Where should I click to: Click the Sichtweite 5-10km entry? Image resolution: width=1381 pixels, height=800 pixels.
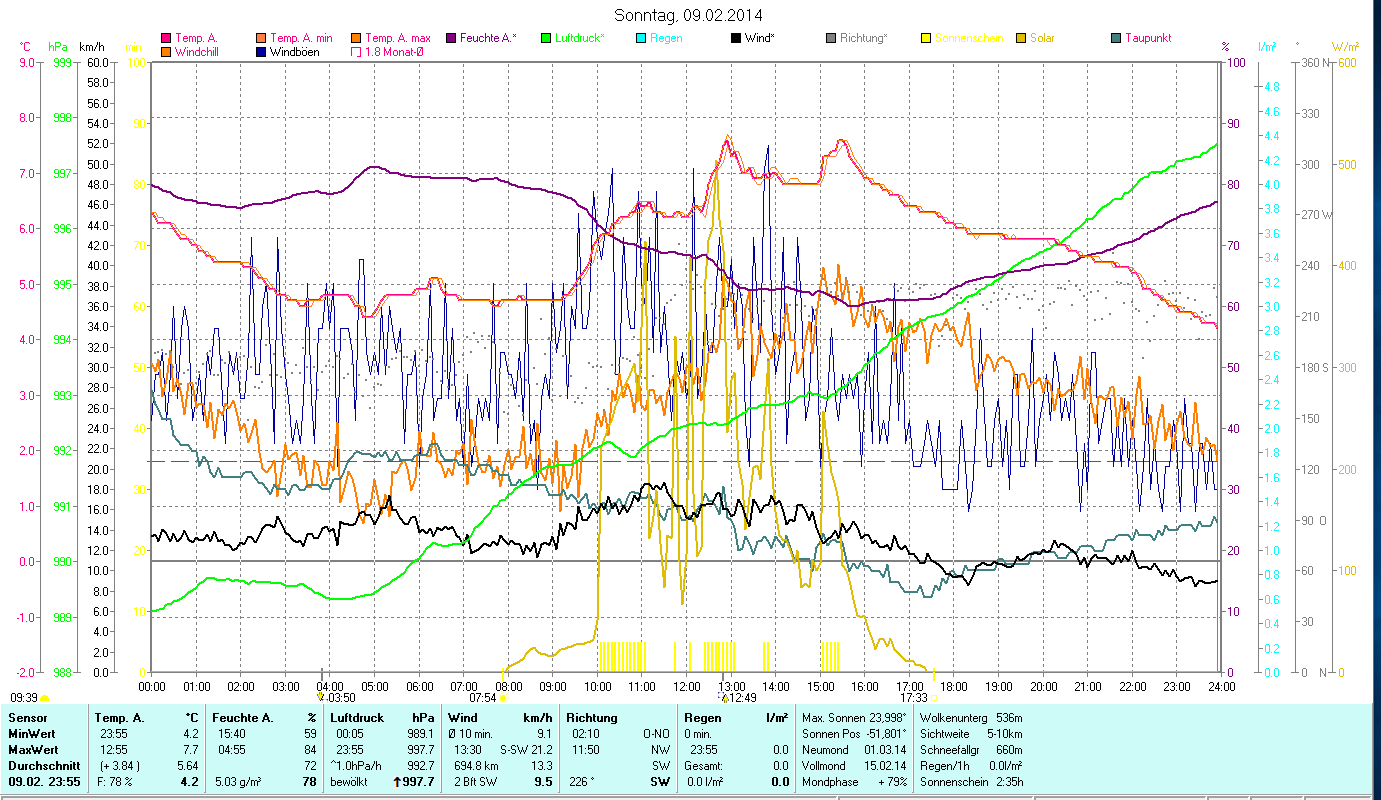click(970, 734)
